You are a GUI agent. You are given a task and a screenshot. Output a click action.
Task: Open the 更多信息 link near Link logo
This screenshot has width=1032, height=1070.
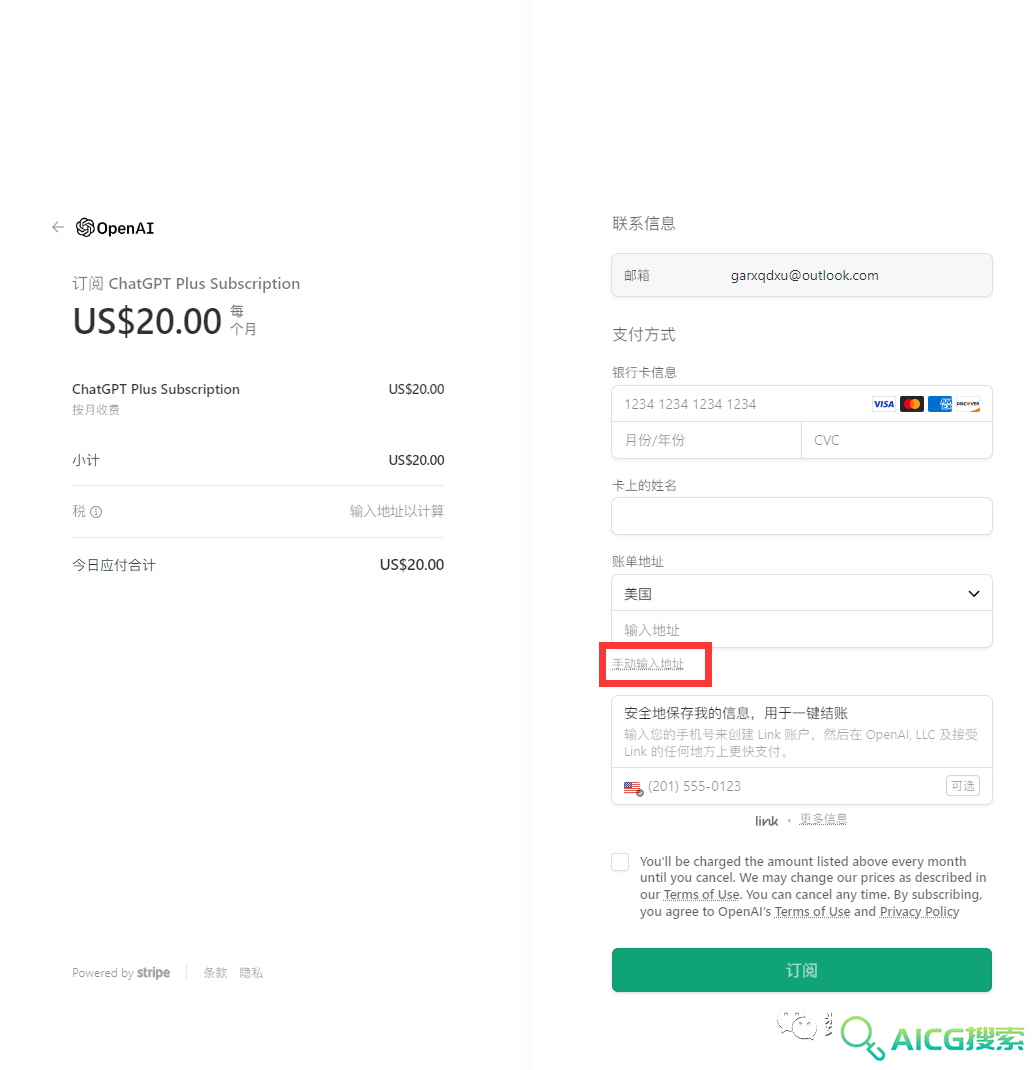823,819
